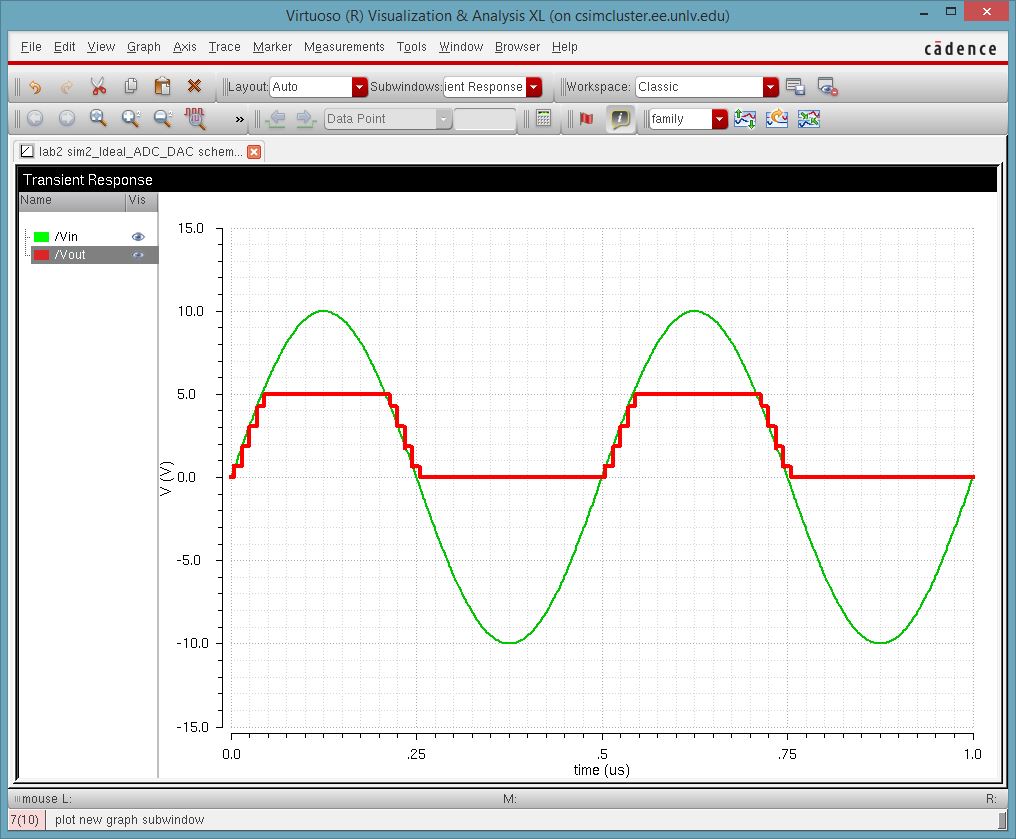
Task: Click the Cut icon on the toolbar
Action: coord(98,87)
